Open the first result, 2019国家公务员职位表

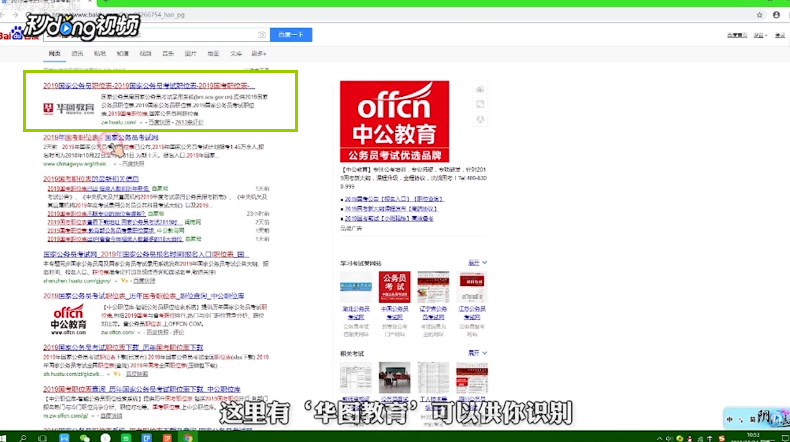(149, 86)
